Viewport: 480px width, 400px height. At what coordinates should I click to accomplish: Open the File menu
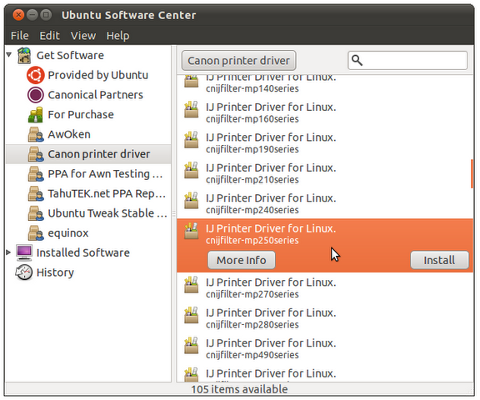click(x=20, y=36)
